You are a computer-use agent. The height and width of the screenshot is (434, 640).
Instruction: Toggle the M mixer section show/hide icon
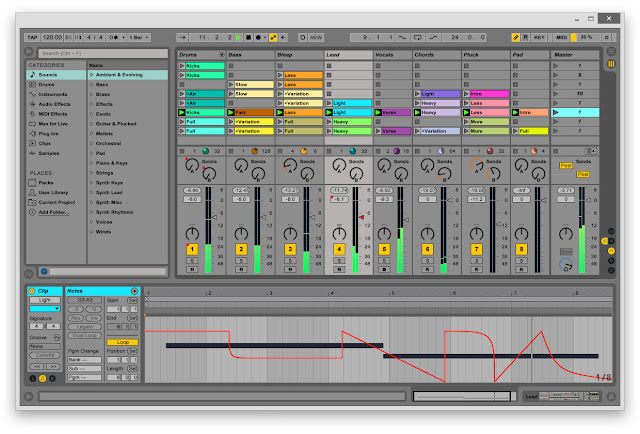[x=611, y=251]
